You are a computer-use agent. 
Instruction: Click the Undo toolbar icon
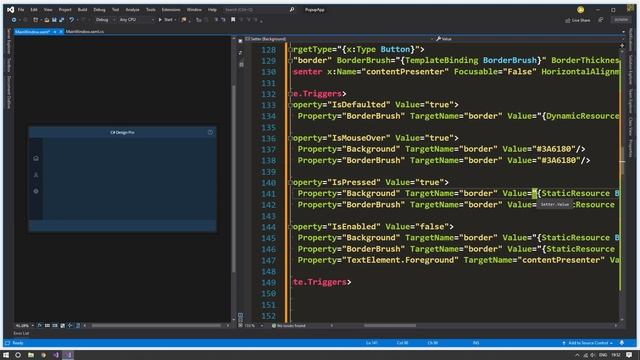[x=72, y=20]
